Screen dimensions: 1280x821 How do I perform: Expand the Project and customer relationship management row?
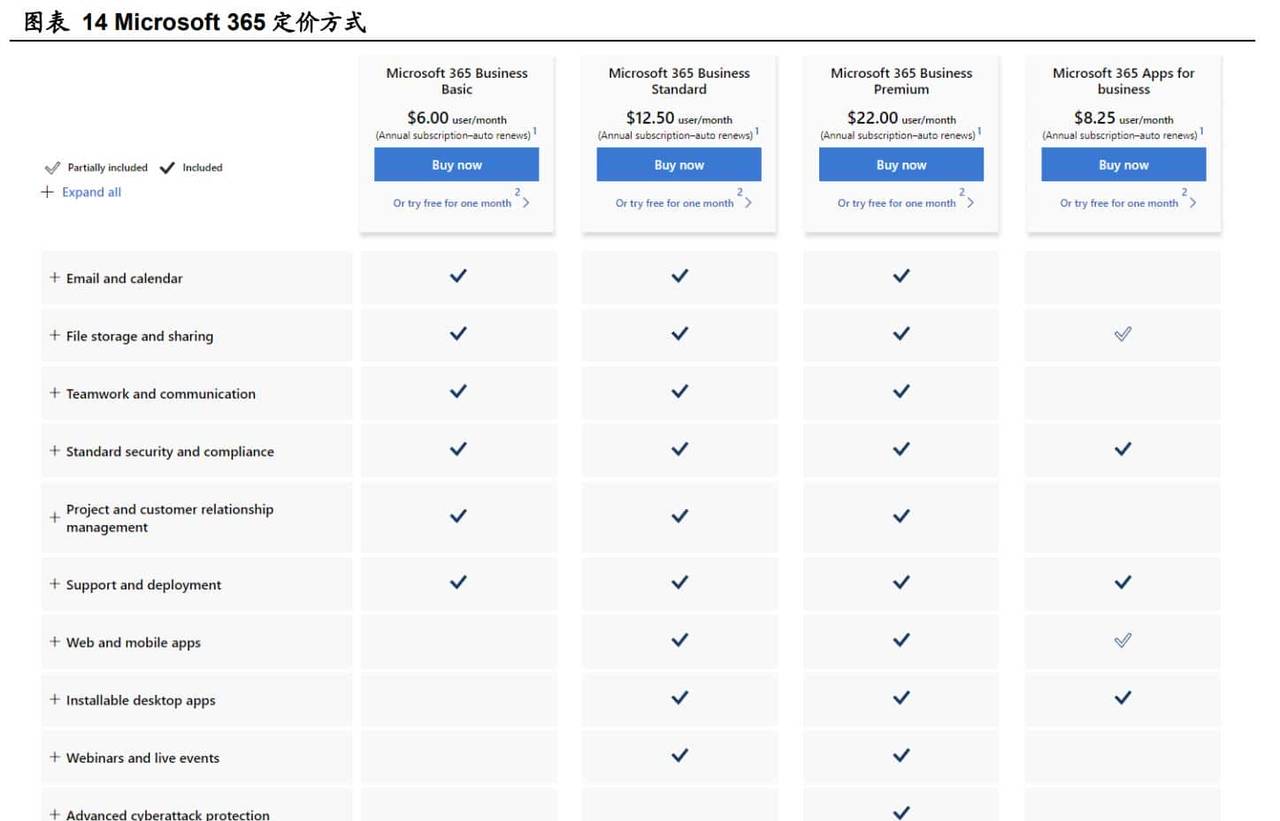(55, 517)
